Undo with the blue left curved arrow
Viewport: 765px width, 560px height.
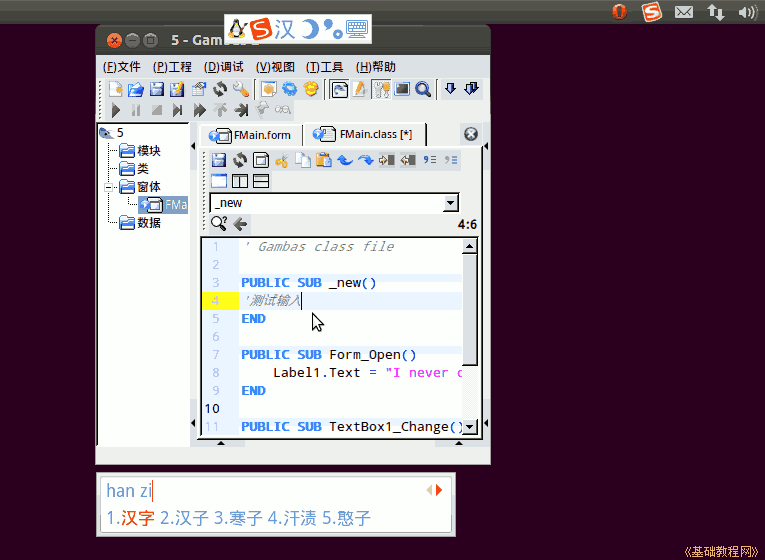pyautogui.click(x=345, y=160)
